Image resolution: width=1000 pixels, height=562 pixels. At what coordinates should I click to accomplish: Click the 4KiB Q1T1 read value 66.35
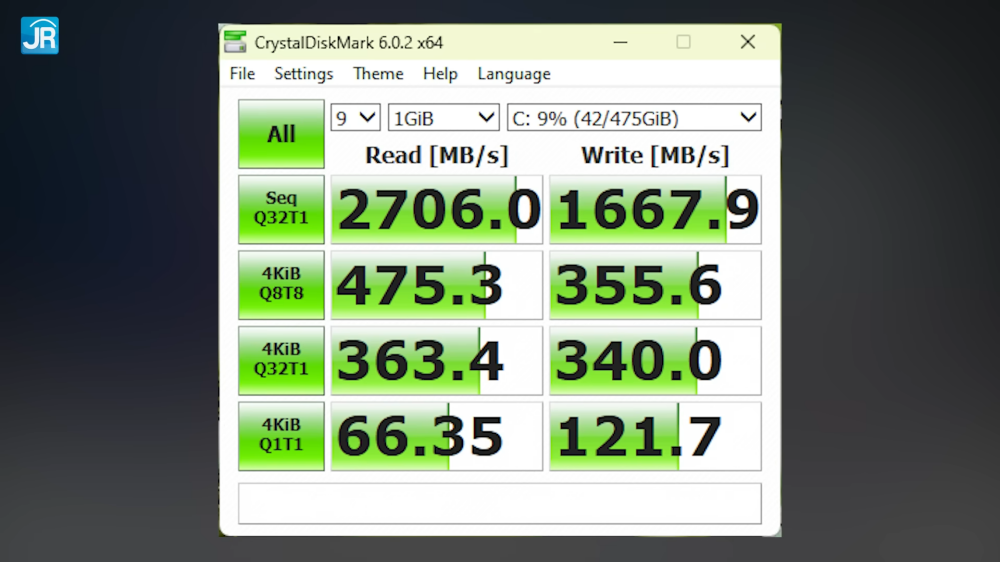point(437,436)
